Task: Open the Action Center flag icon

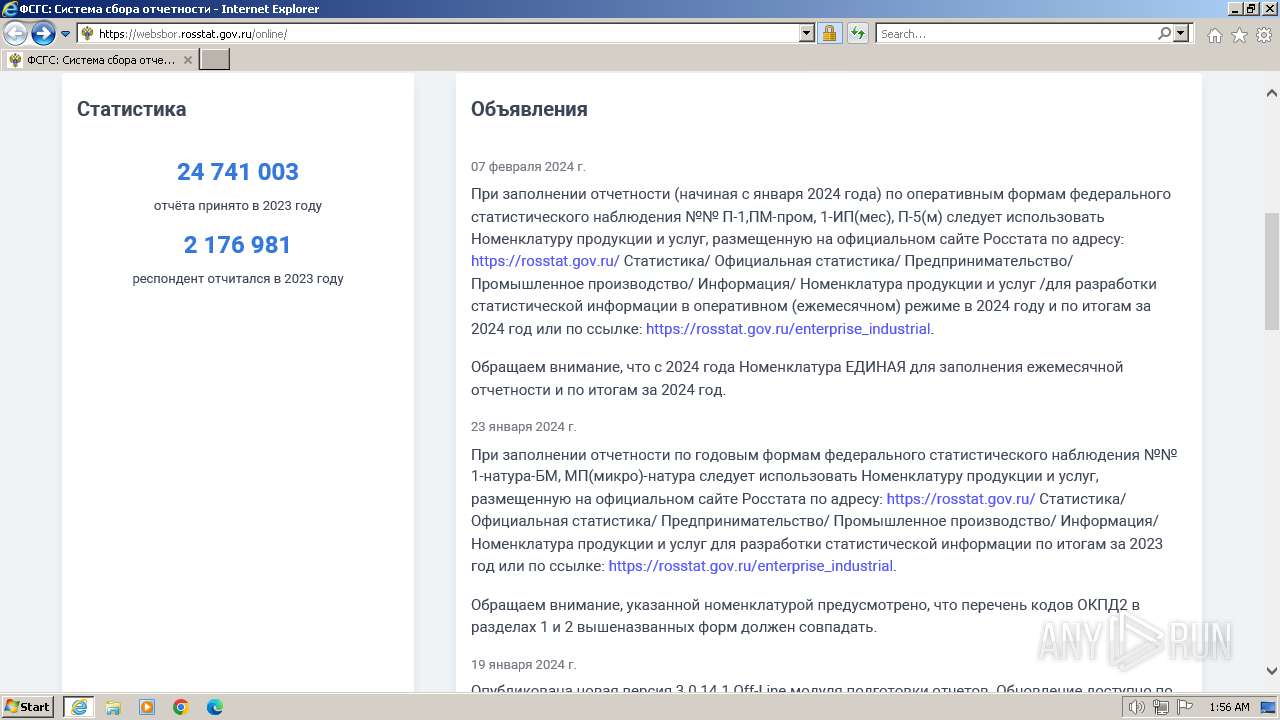Action: coord(1185,707)
